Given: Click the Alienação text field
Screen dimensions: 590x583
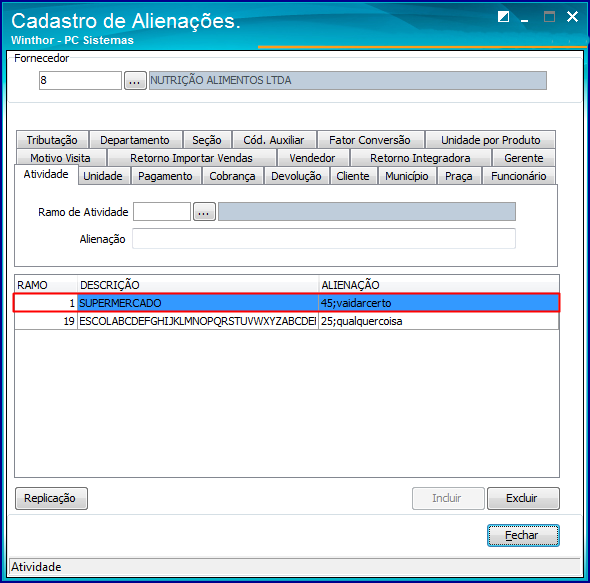Looking at the screenshot, I should pyautogui.click(x=324, y=239).
